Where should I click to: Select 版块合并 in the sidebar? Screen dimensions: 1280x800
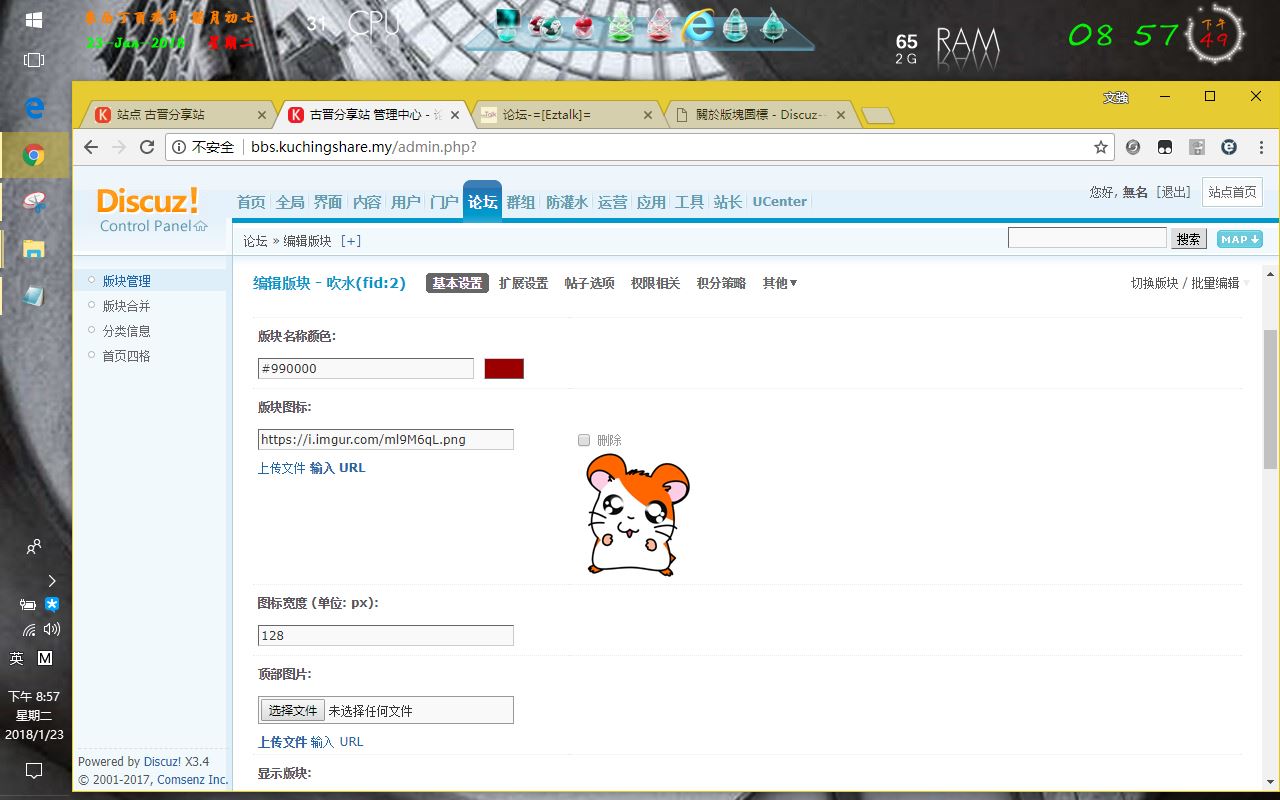coord(126,306)
